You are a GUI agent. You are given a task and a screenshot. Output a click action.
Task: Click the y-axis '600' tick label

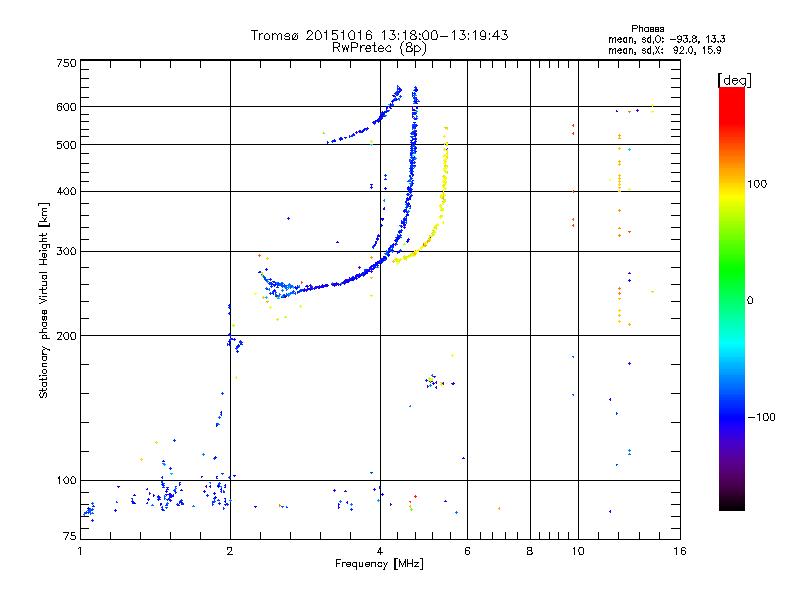point(67,107)
